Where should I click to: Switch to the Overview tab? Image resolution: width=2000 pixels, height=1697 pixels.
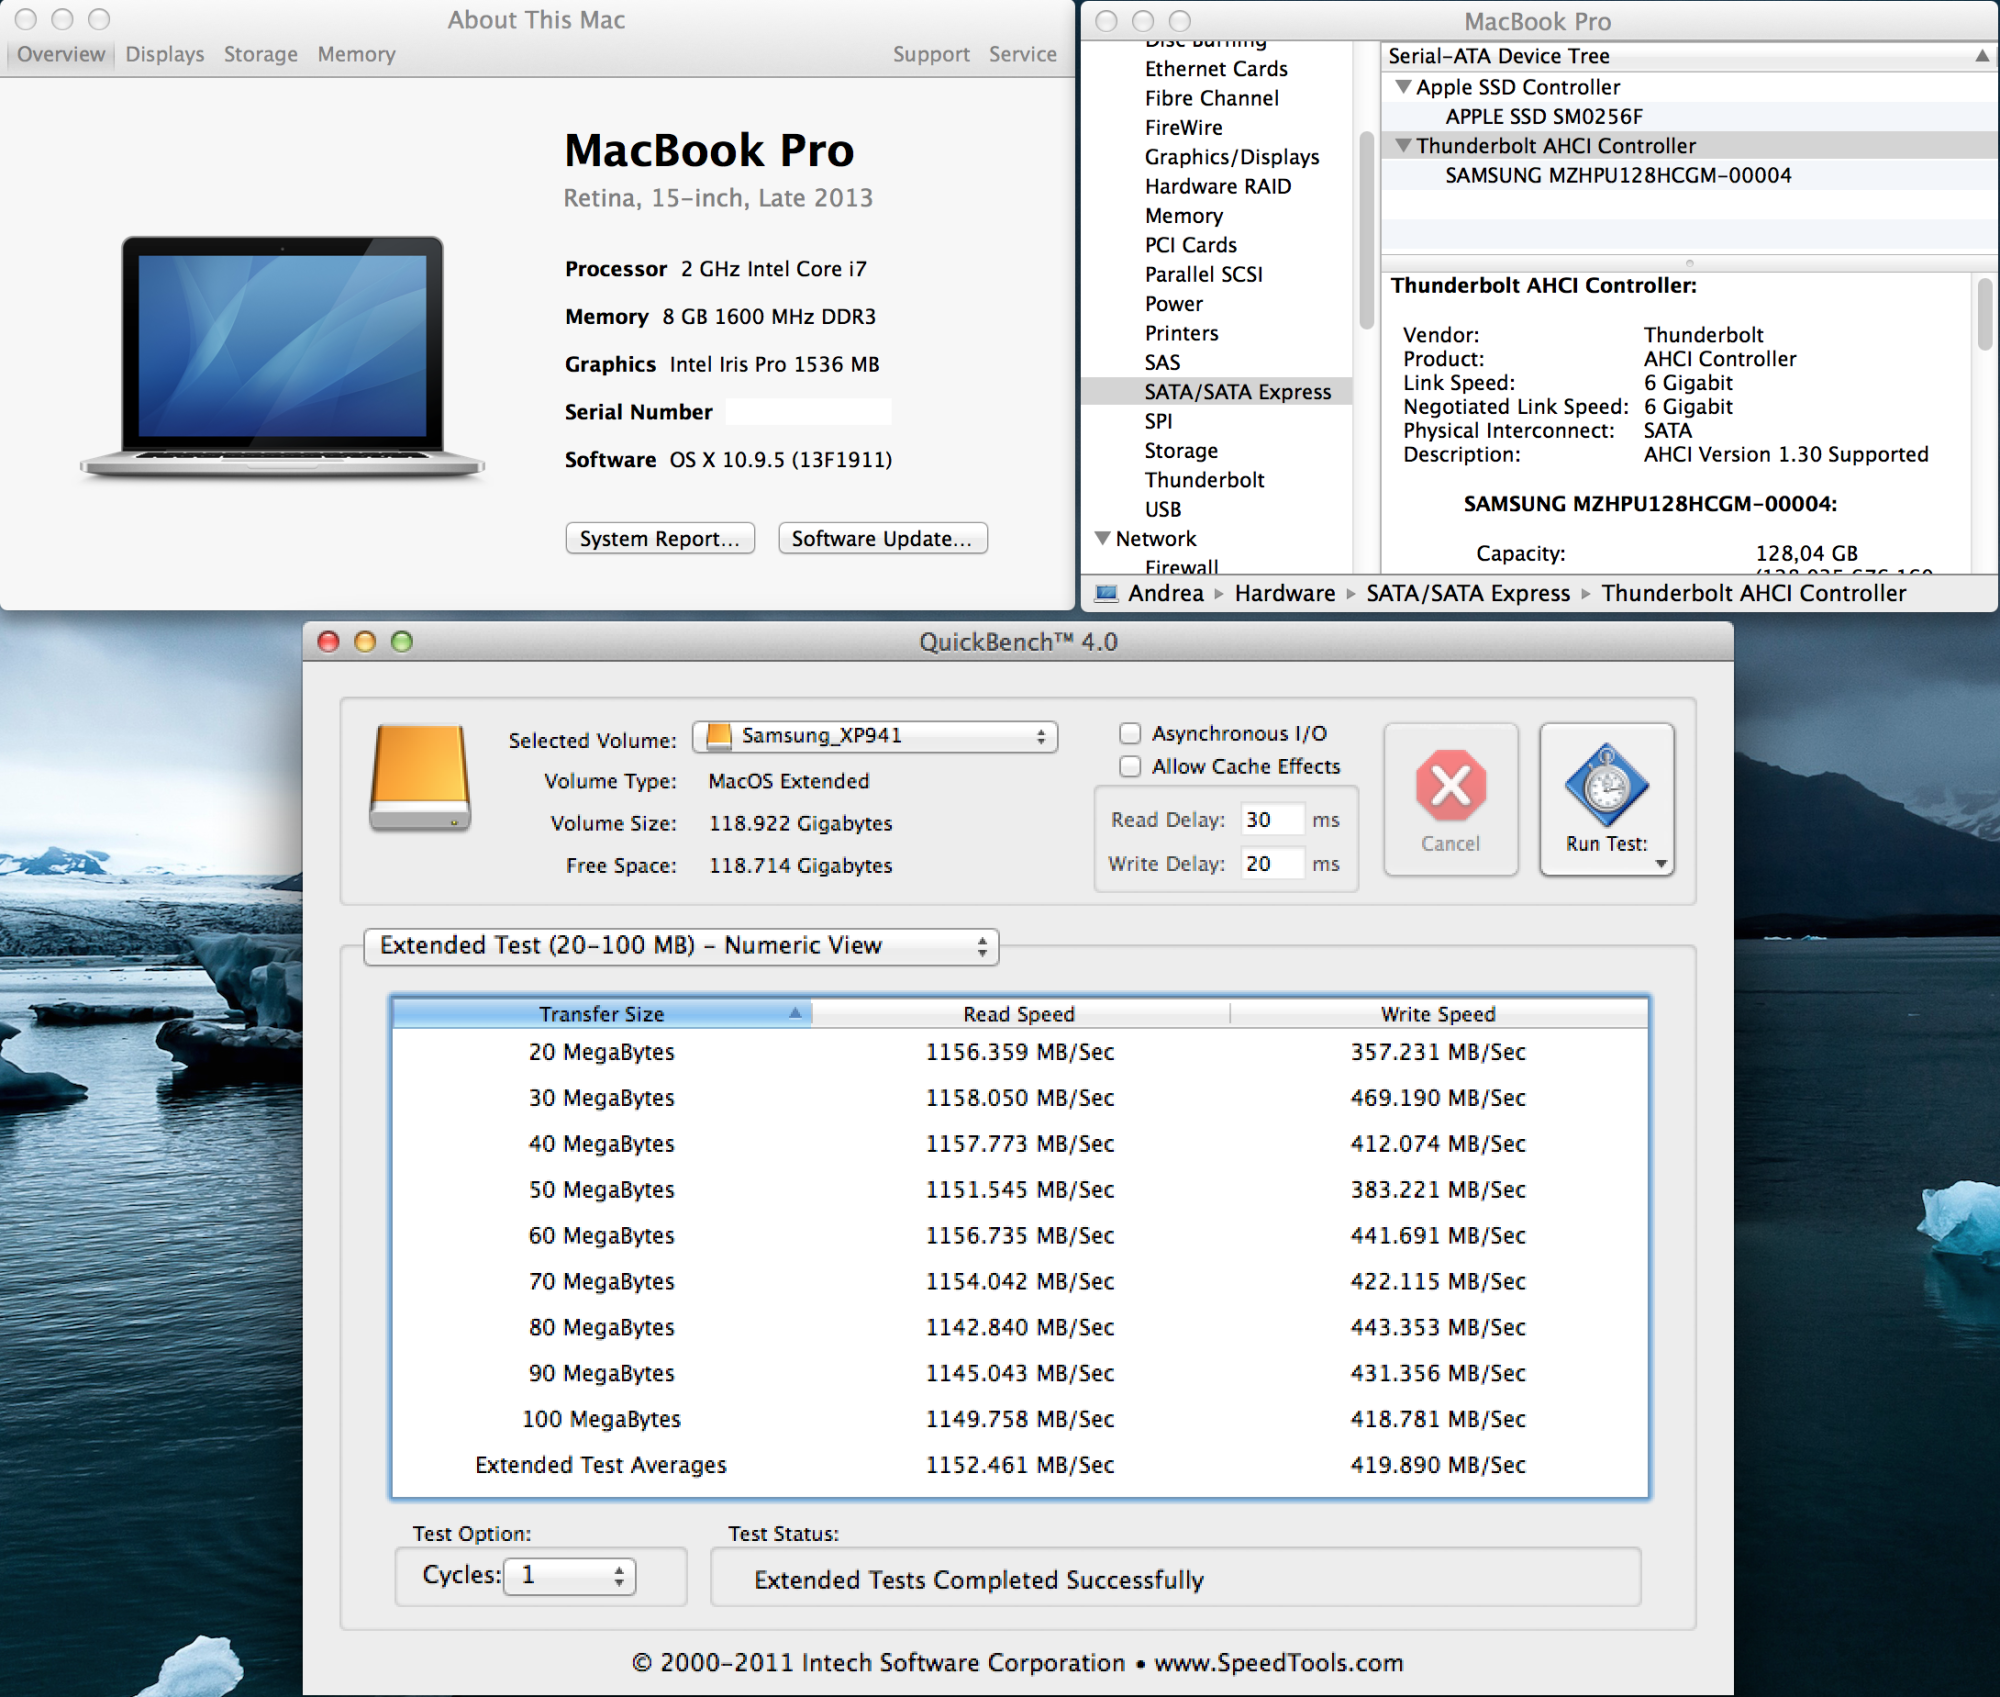point(60,54)
